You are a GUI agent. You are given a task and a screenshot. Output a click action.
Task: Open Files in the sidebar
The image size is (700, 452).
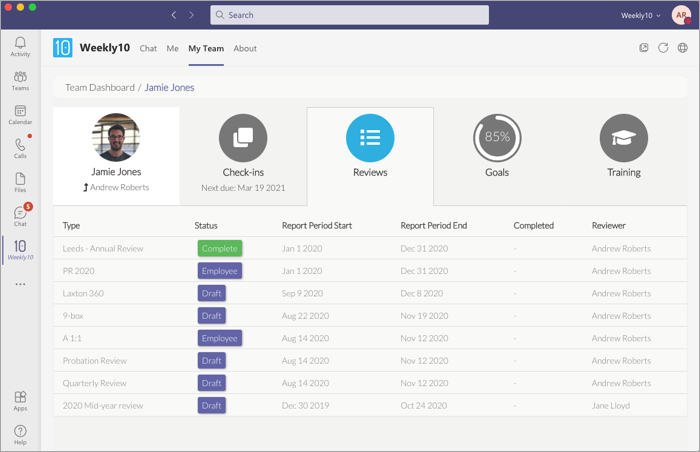point(20,182)
